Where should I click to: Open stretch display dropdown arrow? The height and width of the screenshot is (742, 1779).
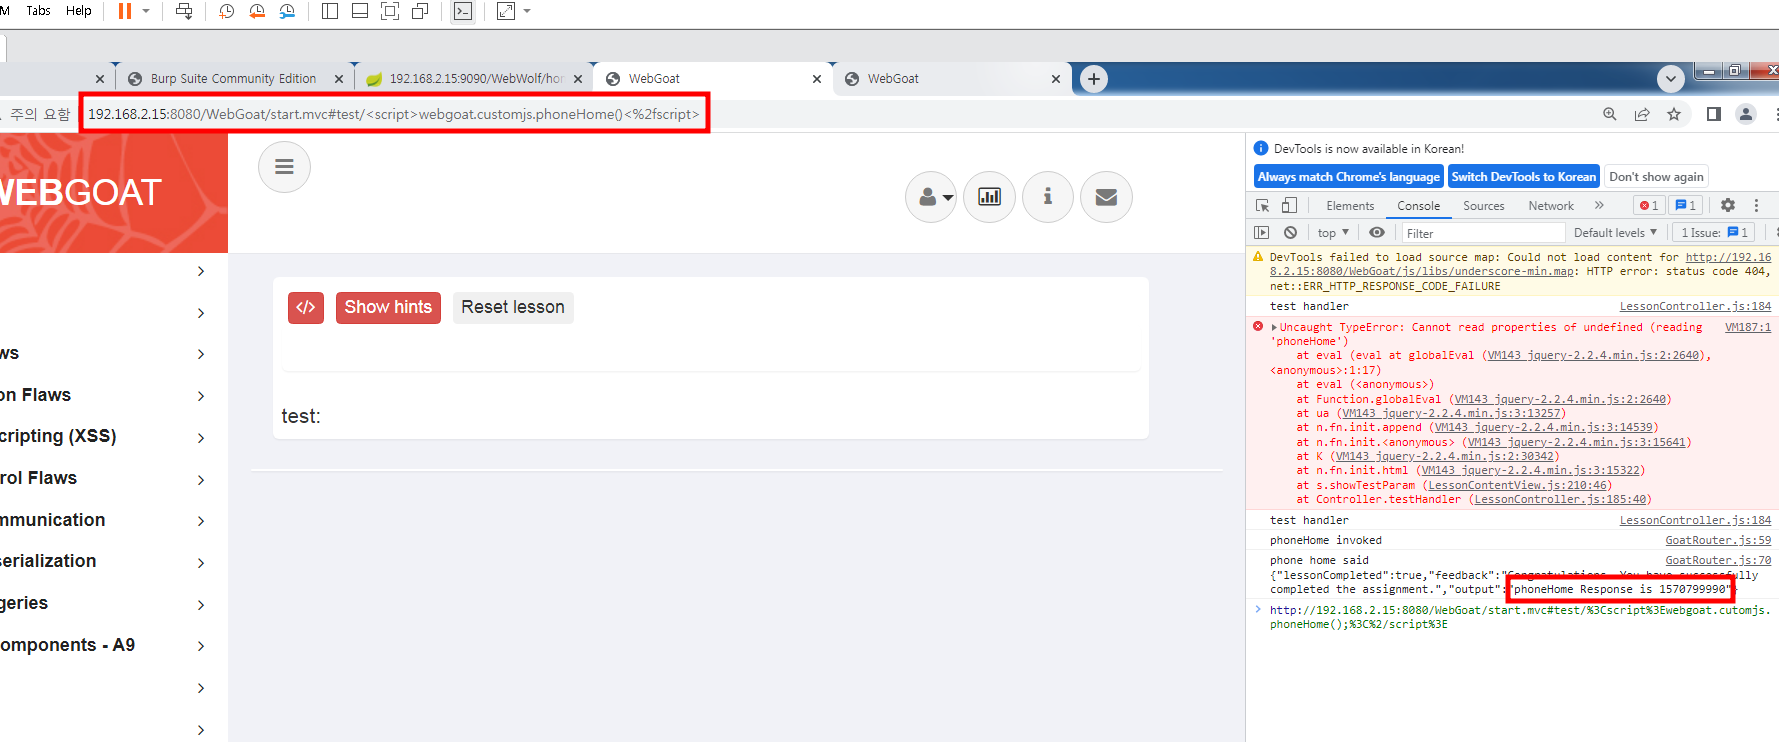coord(527,11)
